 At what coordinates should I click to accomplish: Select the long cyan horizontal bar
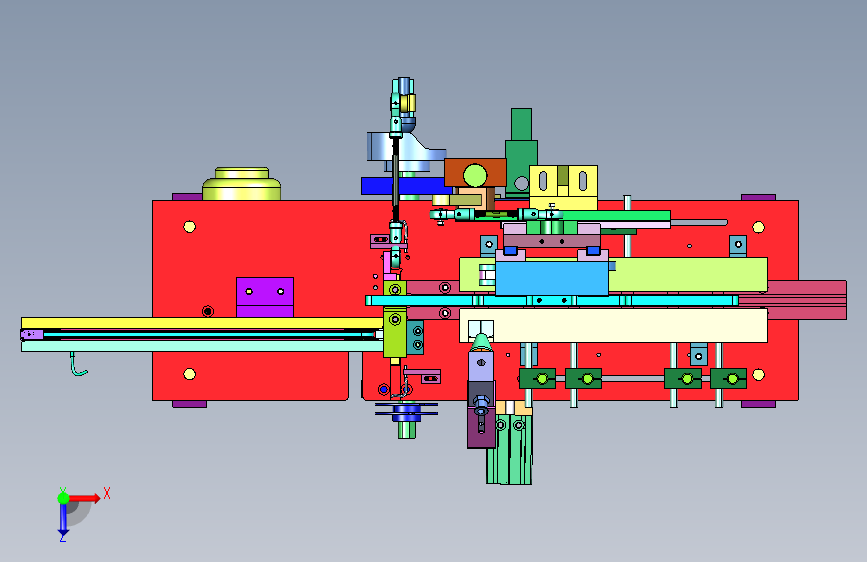tap(552, 300)
